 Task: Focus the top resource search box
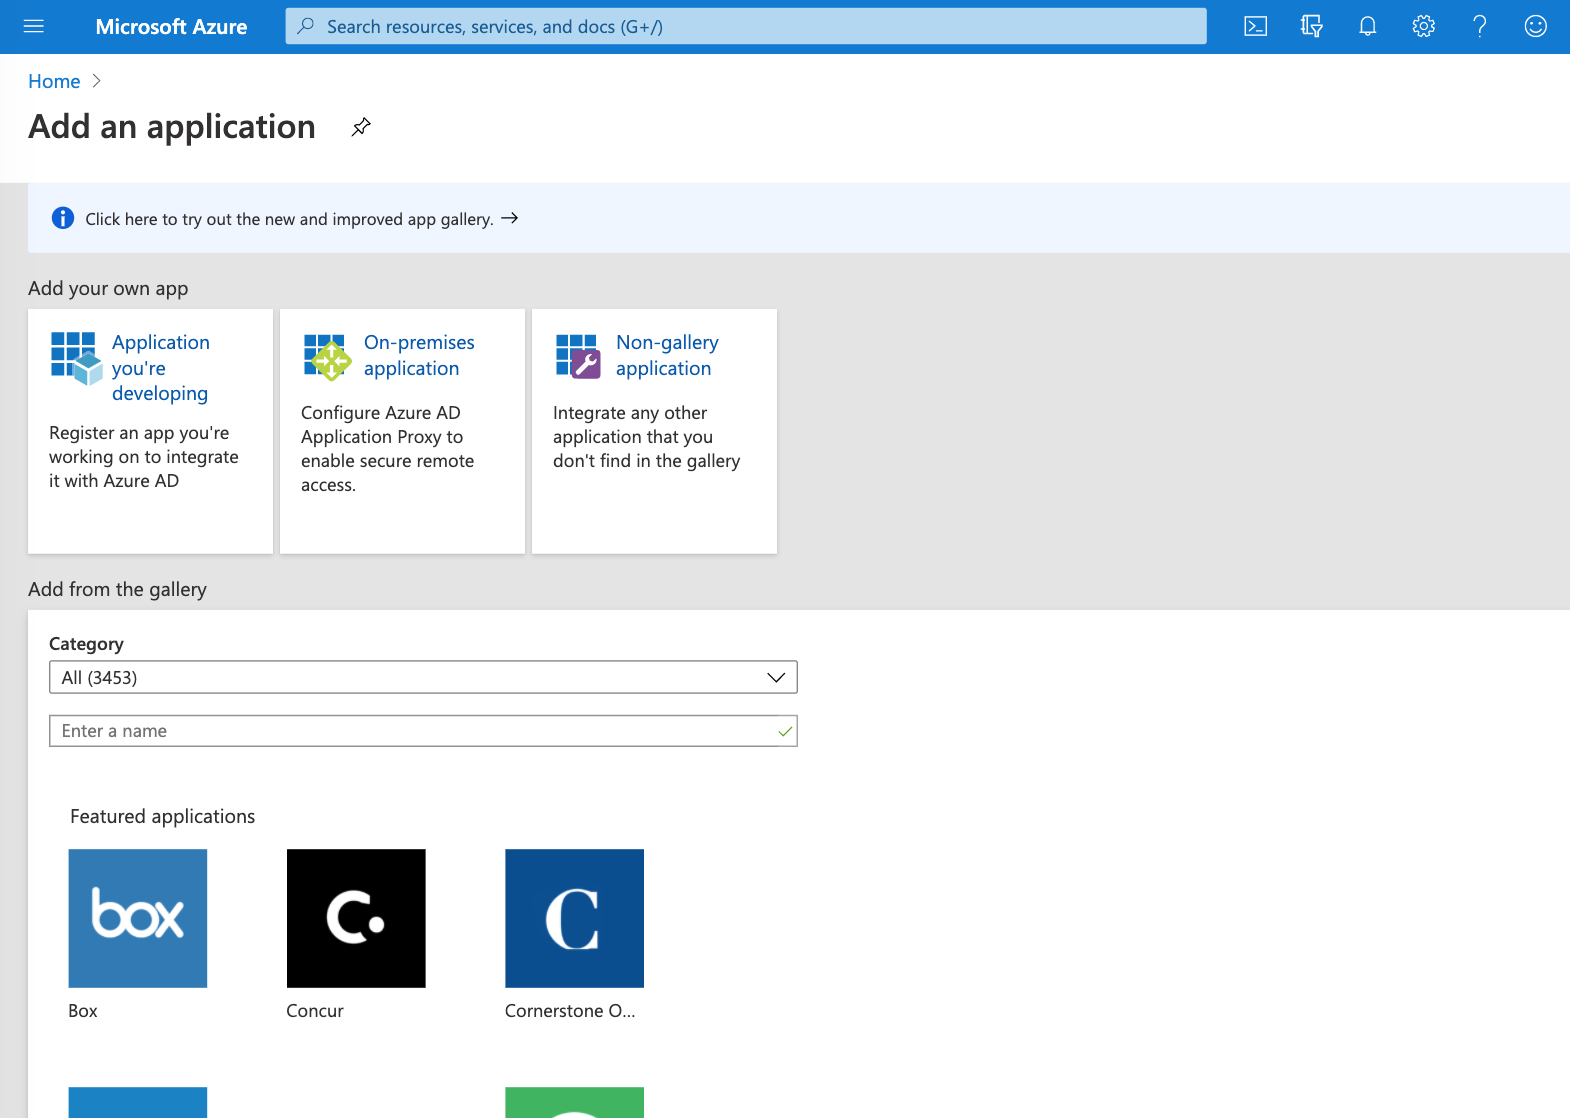[745, 27]
